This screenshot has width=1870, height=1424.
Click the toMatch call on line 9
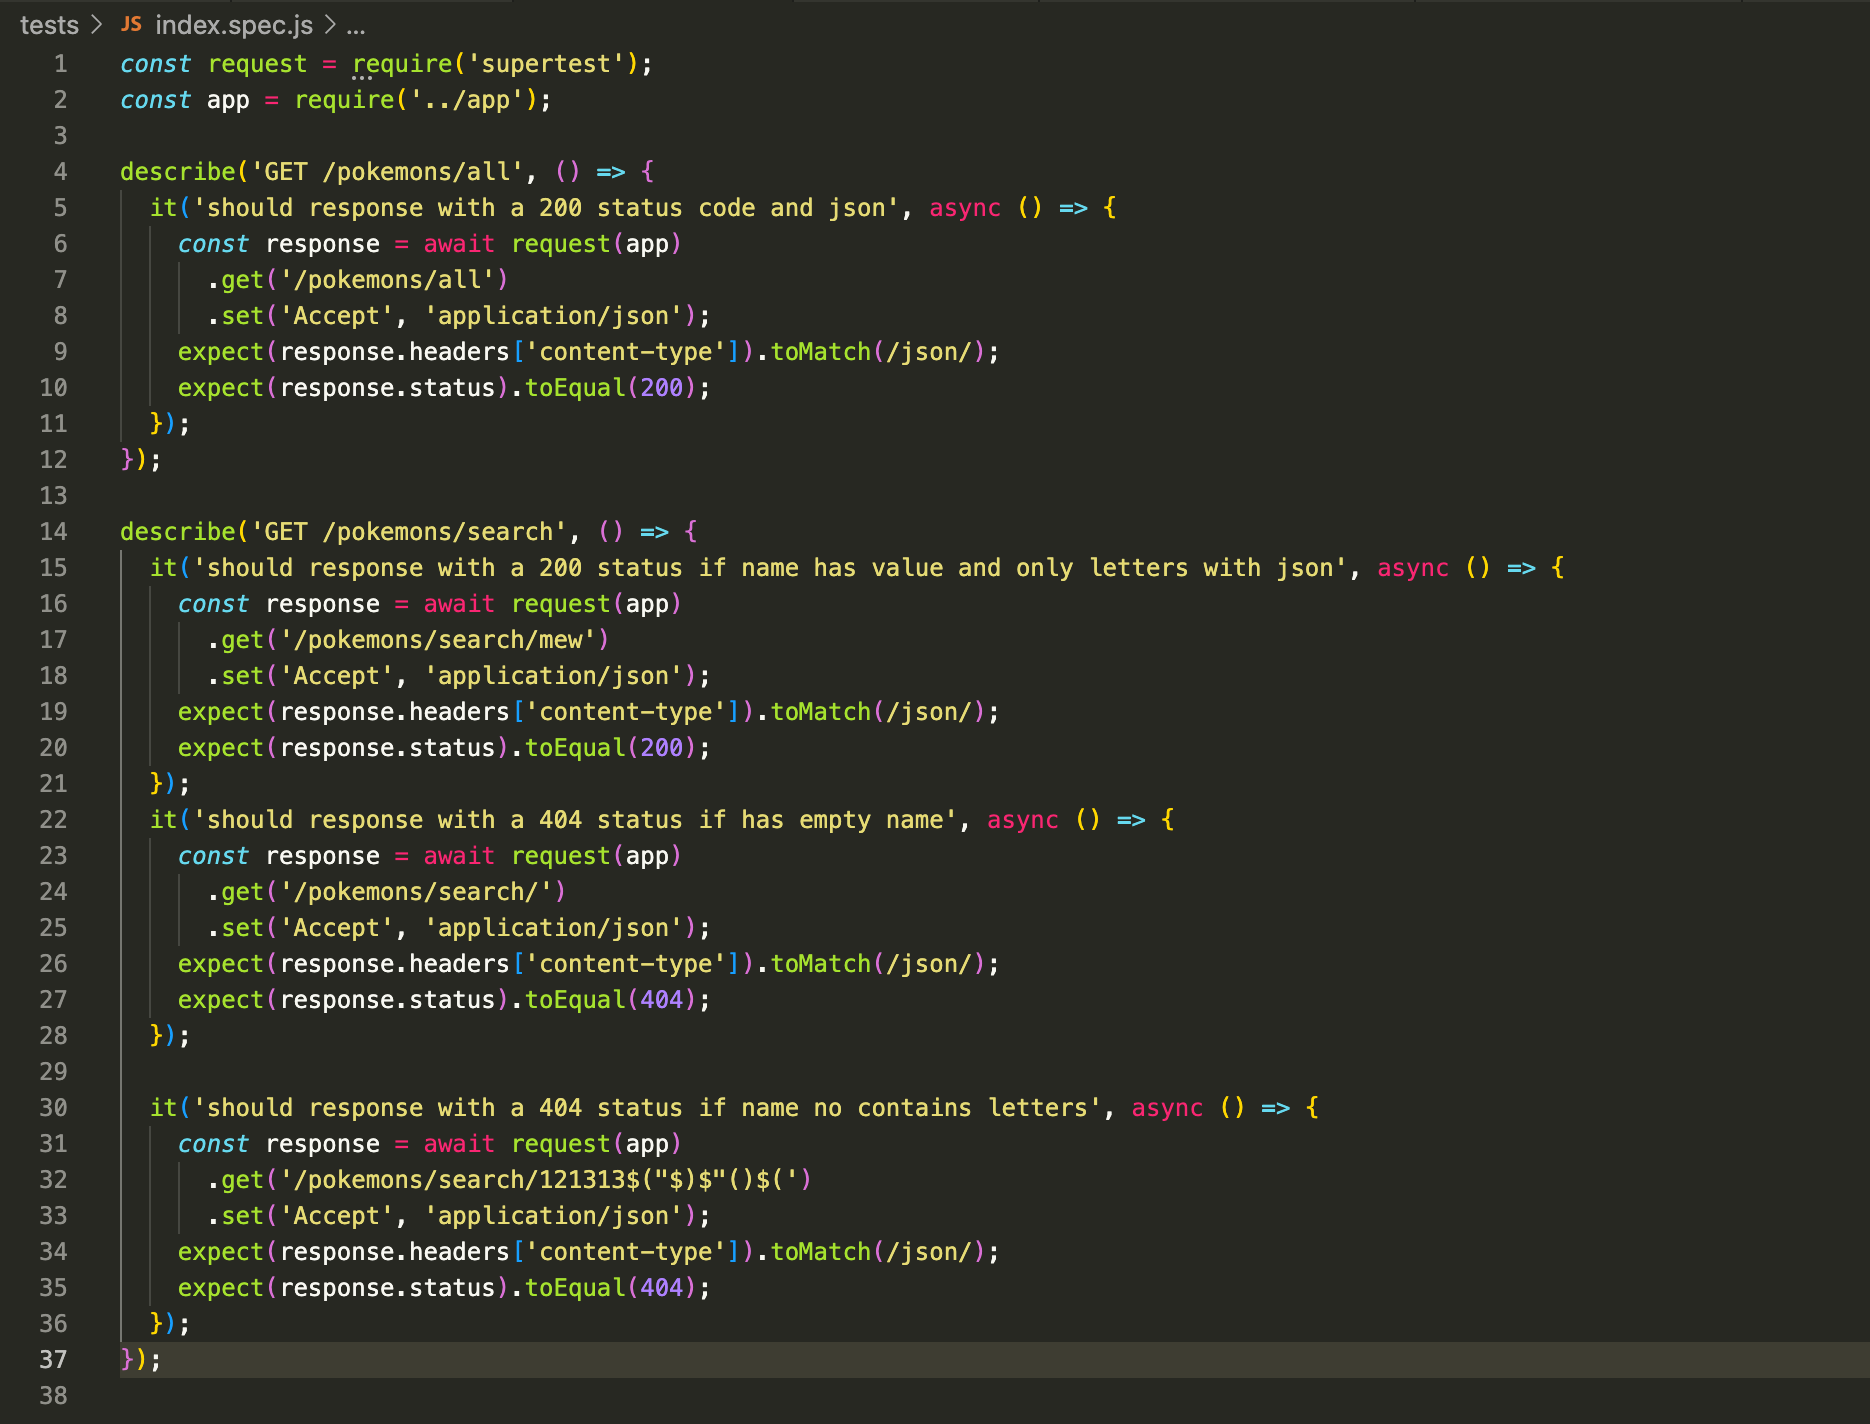click(x=820, y=351)
